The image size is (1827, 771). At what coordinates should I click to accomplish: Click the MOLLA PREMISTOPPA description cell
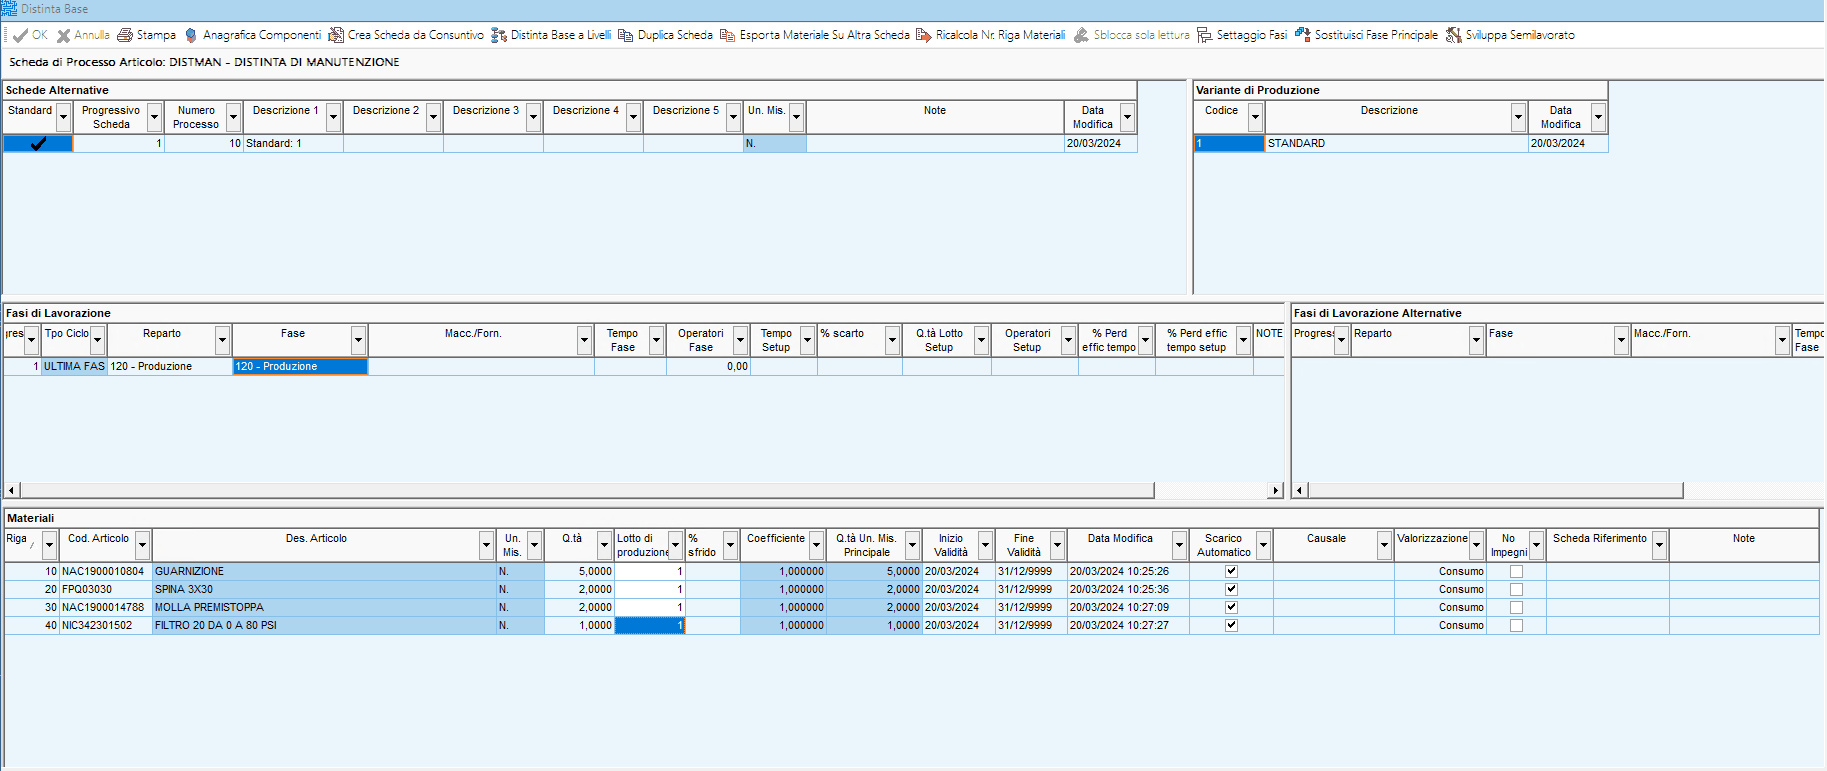point(324,607)
